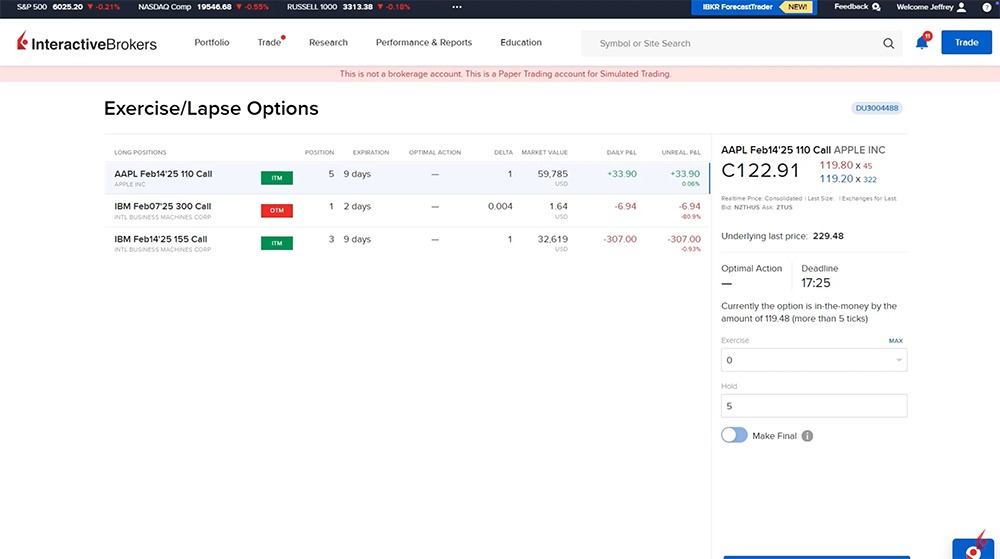Open Performance & Reports menu

click(424, 43)
